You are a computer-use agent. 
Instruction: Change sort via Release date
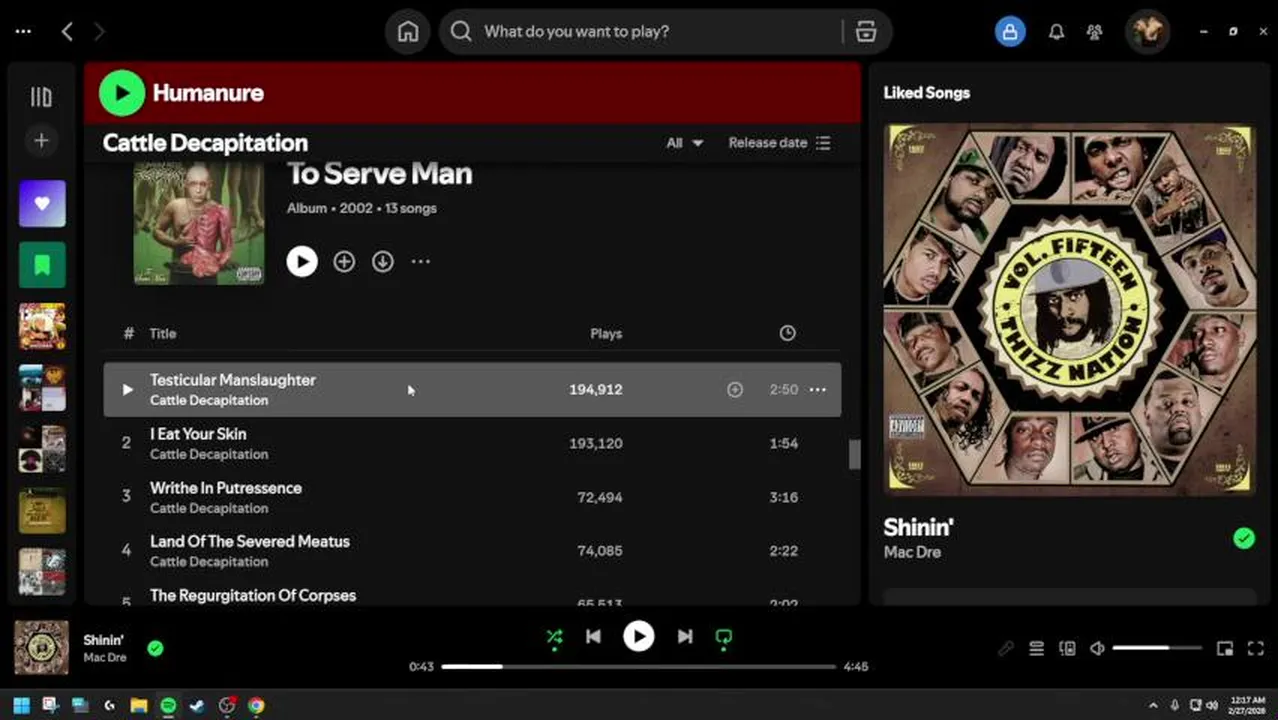pos(779,143)
